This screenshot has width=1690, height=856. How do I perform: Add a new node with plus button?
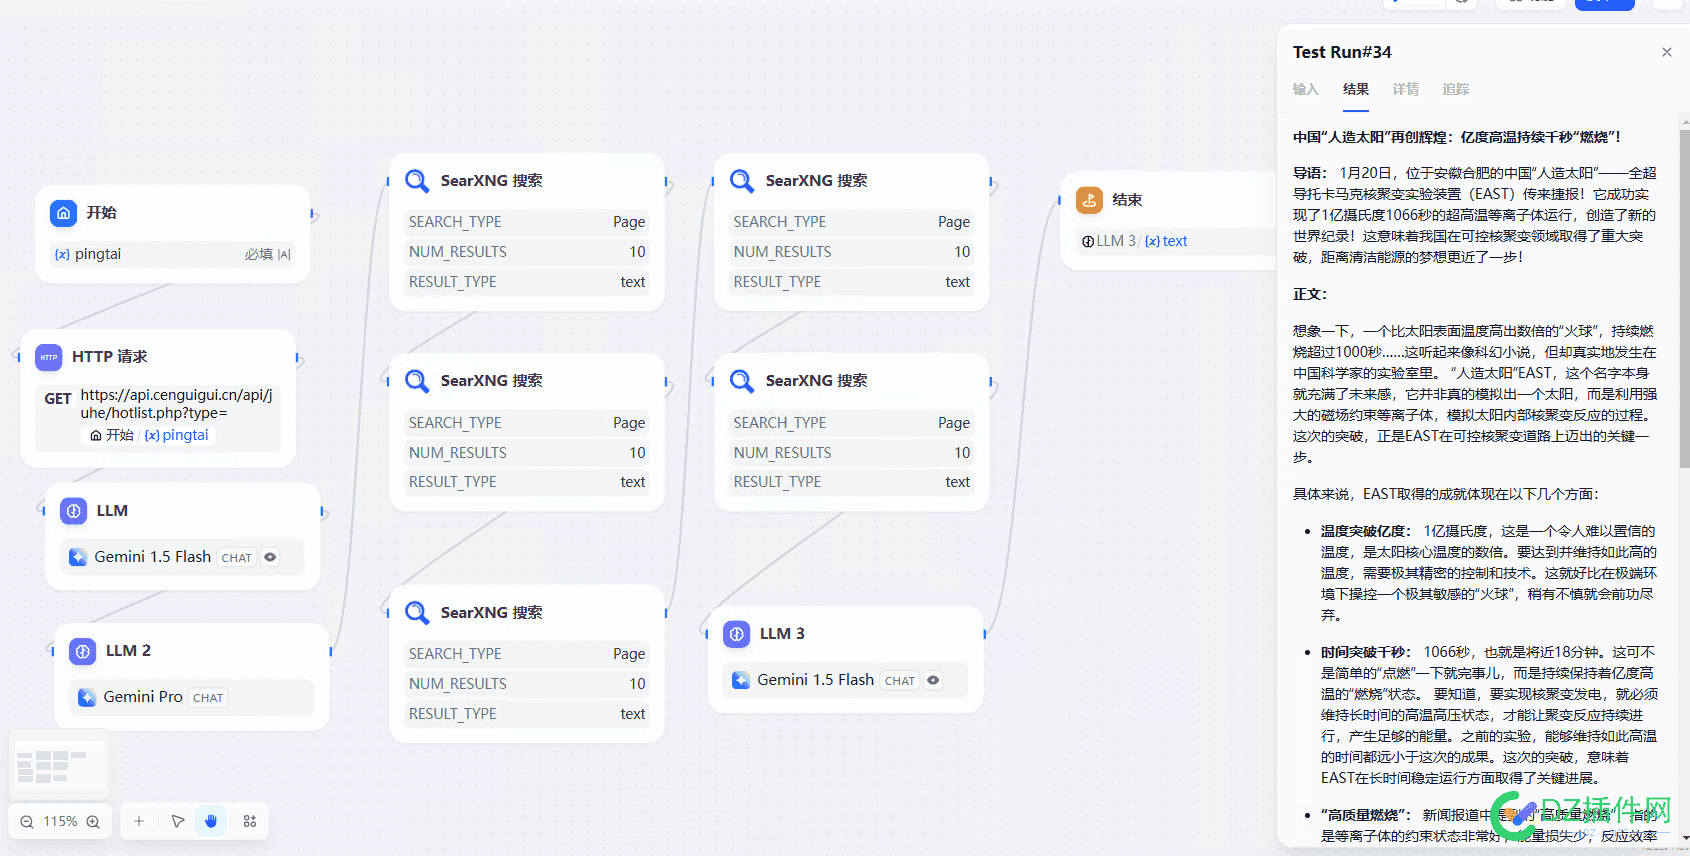(x=139, y=821)
